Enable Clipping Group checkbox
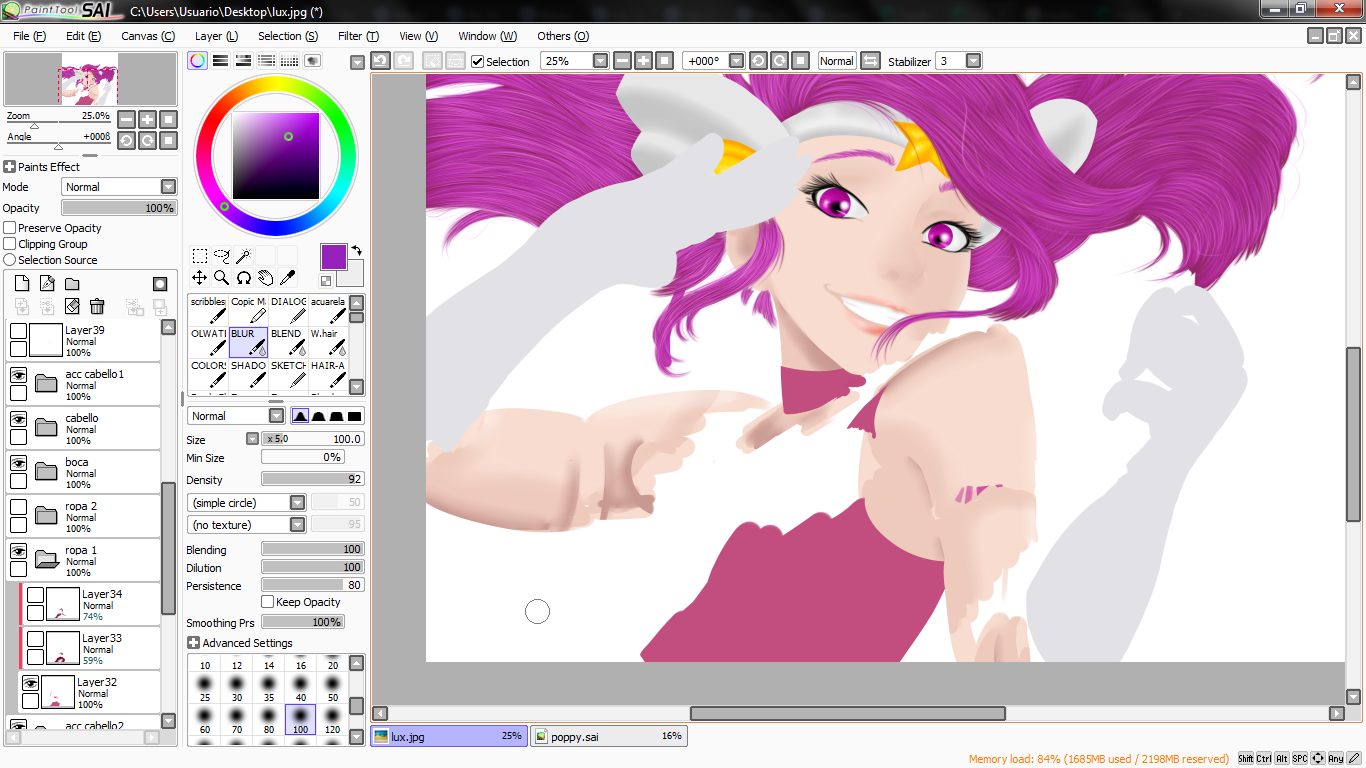This screenshot has width=1366, height=768. click(10, 244)
